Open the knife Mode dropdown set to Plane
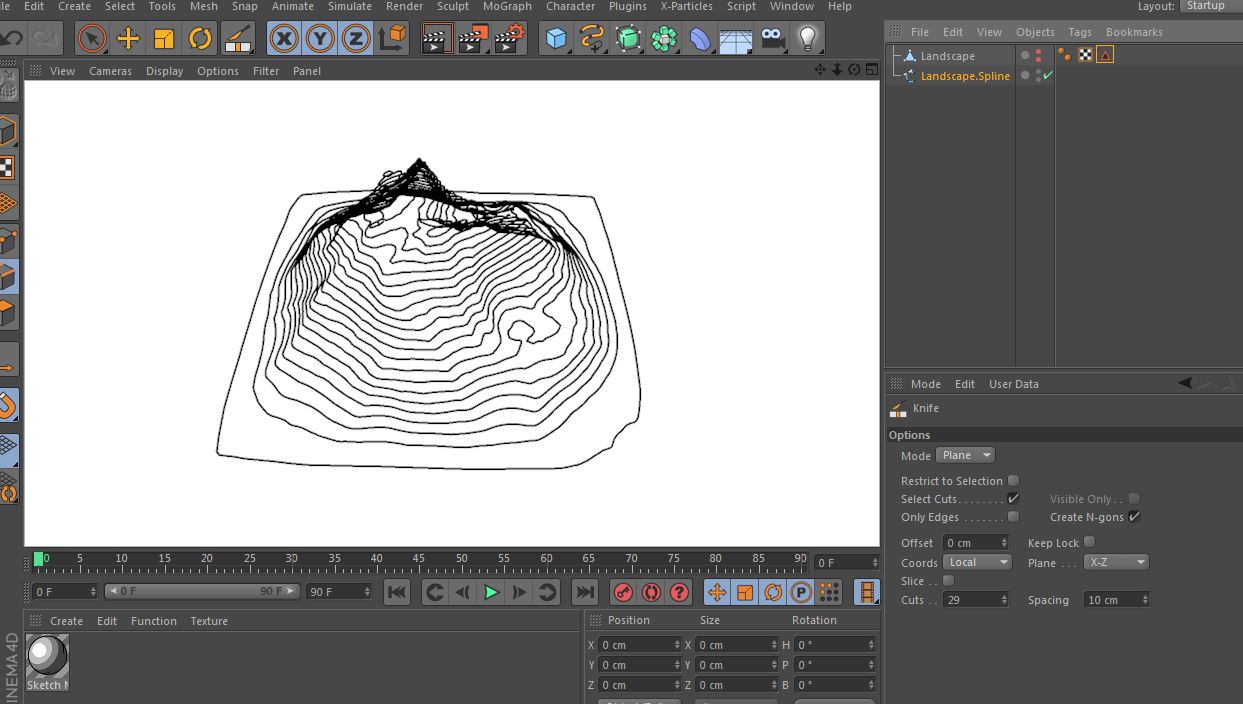The height and width of the screenshot is (704, 1243). (x=965, y=455)
